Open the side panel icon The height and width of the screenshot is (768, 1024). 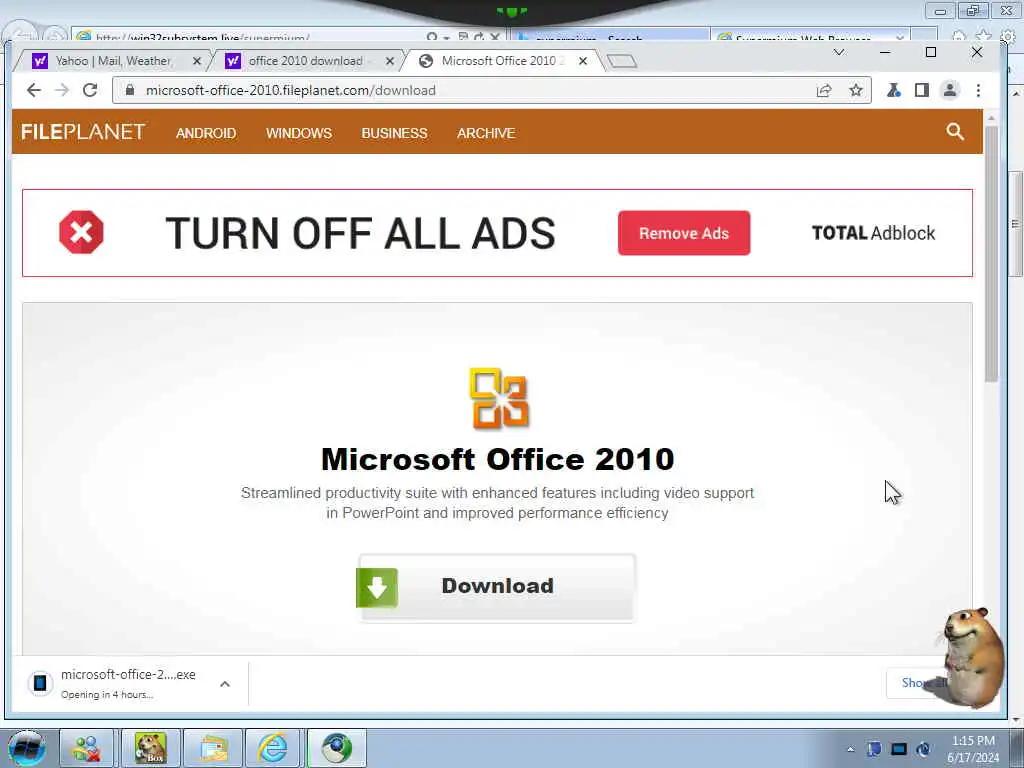(921, 90)
